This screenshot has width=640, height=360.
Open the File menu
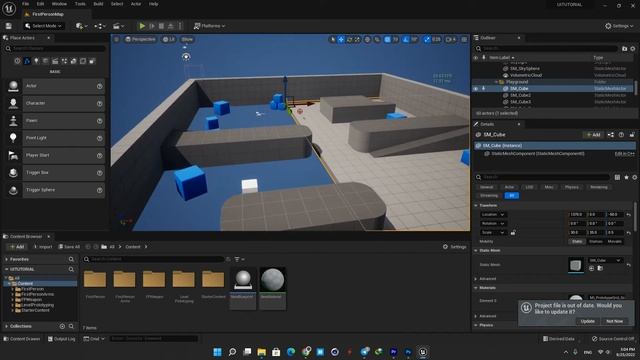[25, 4]
